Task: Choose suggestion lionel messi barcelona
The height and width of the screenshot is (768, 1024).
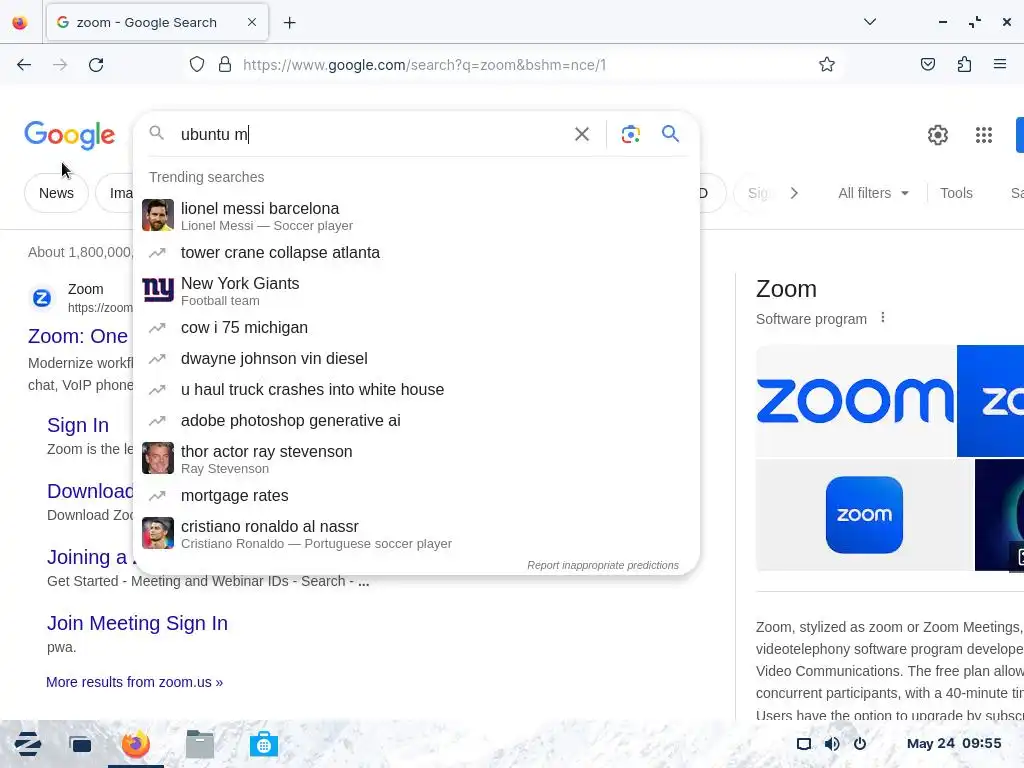Action: click(416, 216)
